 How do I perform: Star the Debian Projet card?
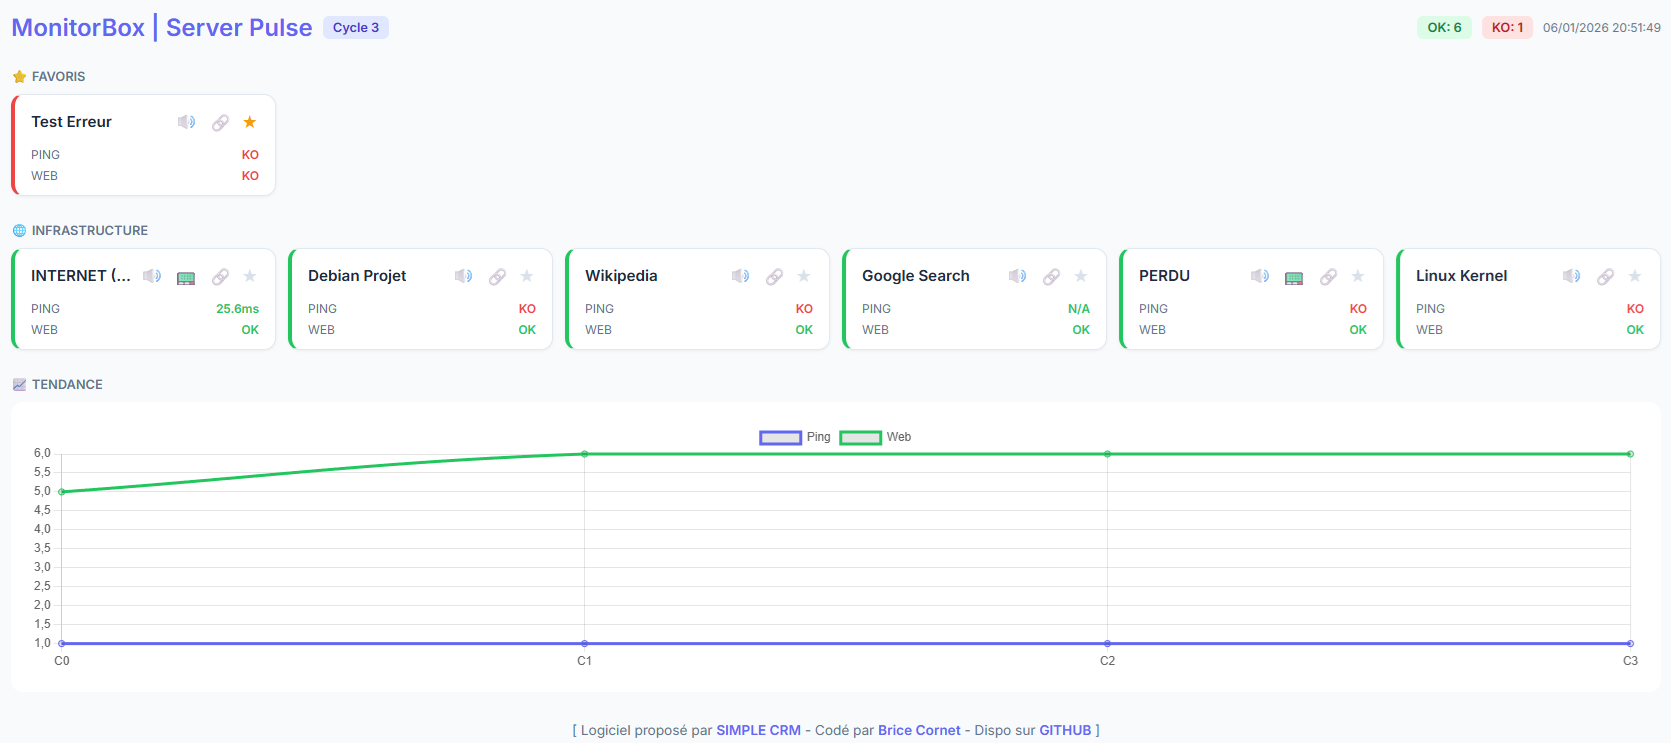point(527,276)
